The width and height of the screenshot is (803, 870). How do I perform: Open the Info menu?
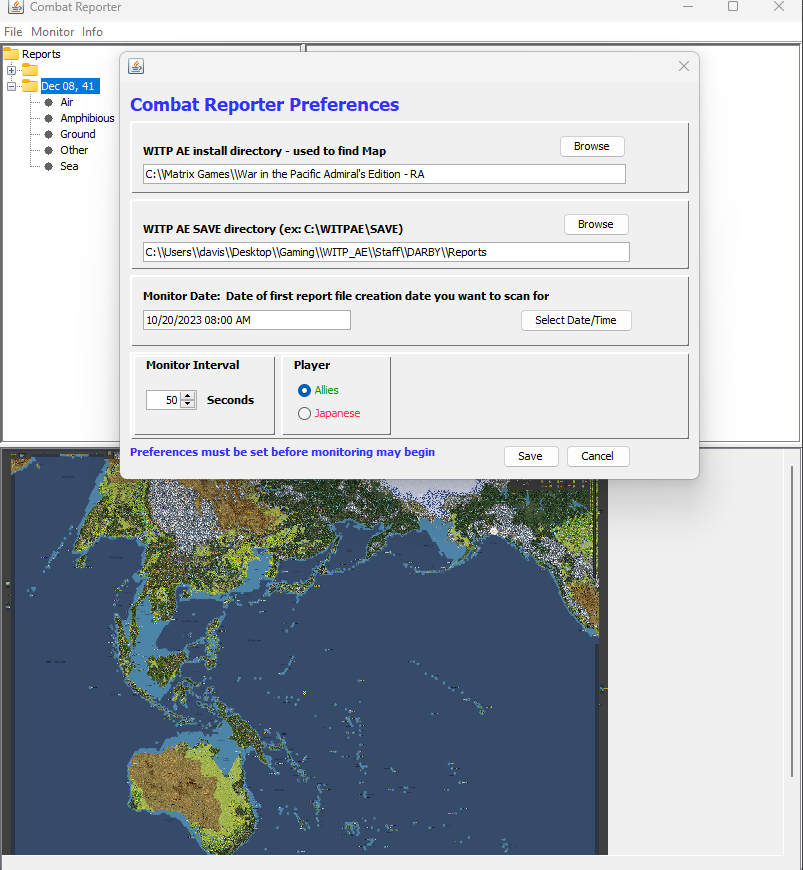tap(92, 31)
